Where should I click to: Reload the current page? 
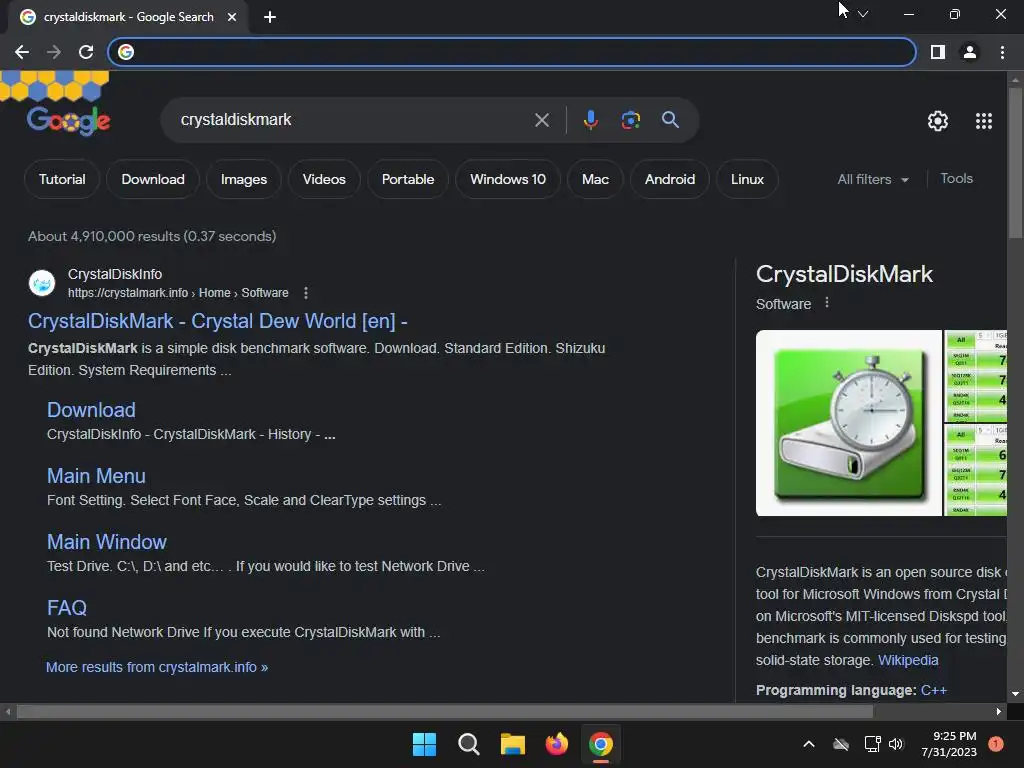point(86,52)
